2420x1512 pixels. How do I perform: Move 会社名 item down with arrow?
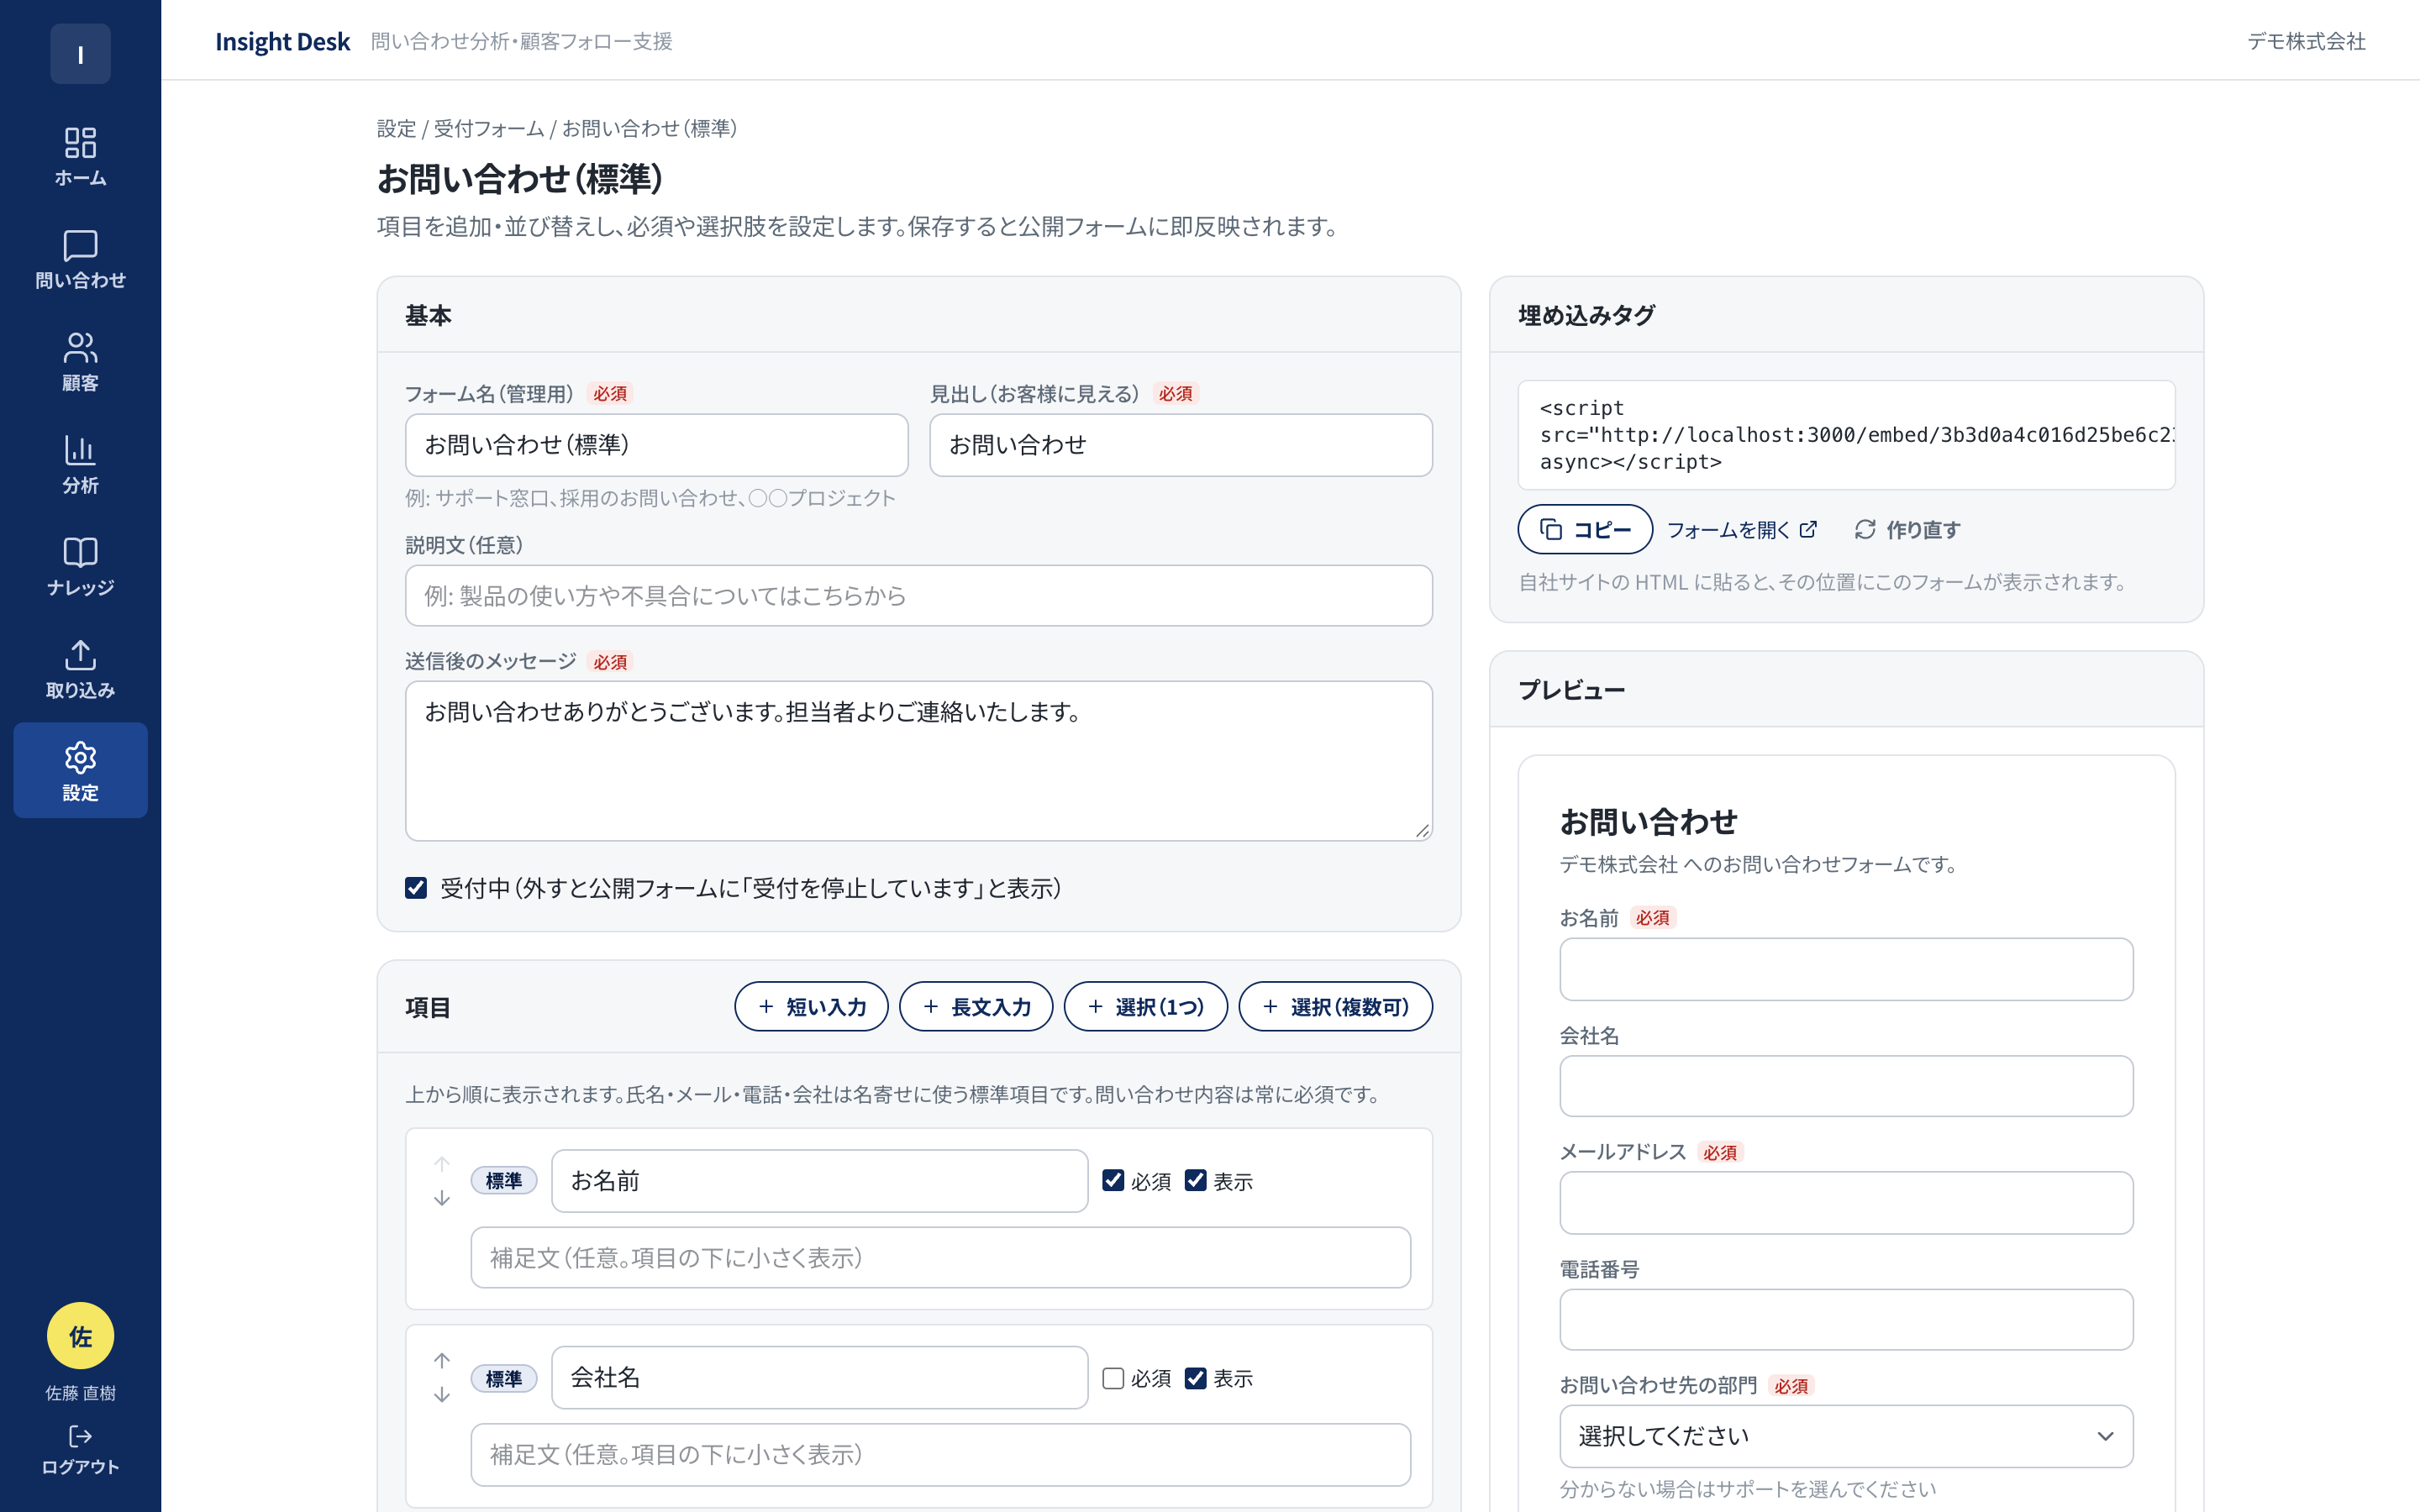(442, 1395)
